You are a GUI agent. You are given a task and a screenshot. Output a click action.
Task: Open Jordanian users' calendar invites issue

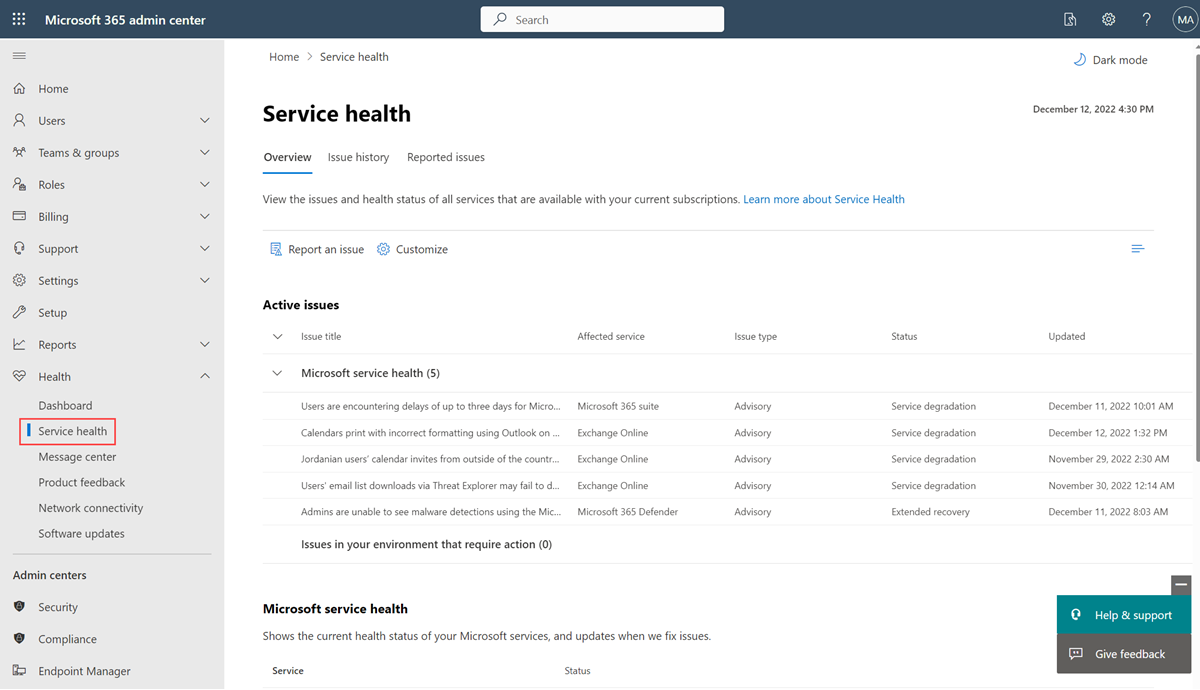click(430, 459)
